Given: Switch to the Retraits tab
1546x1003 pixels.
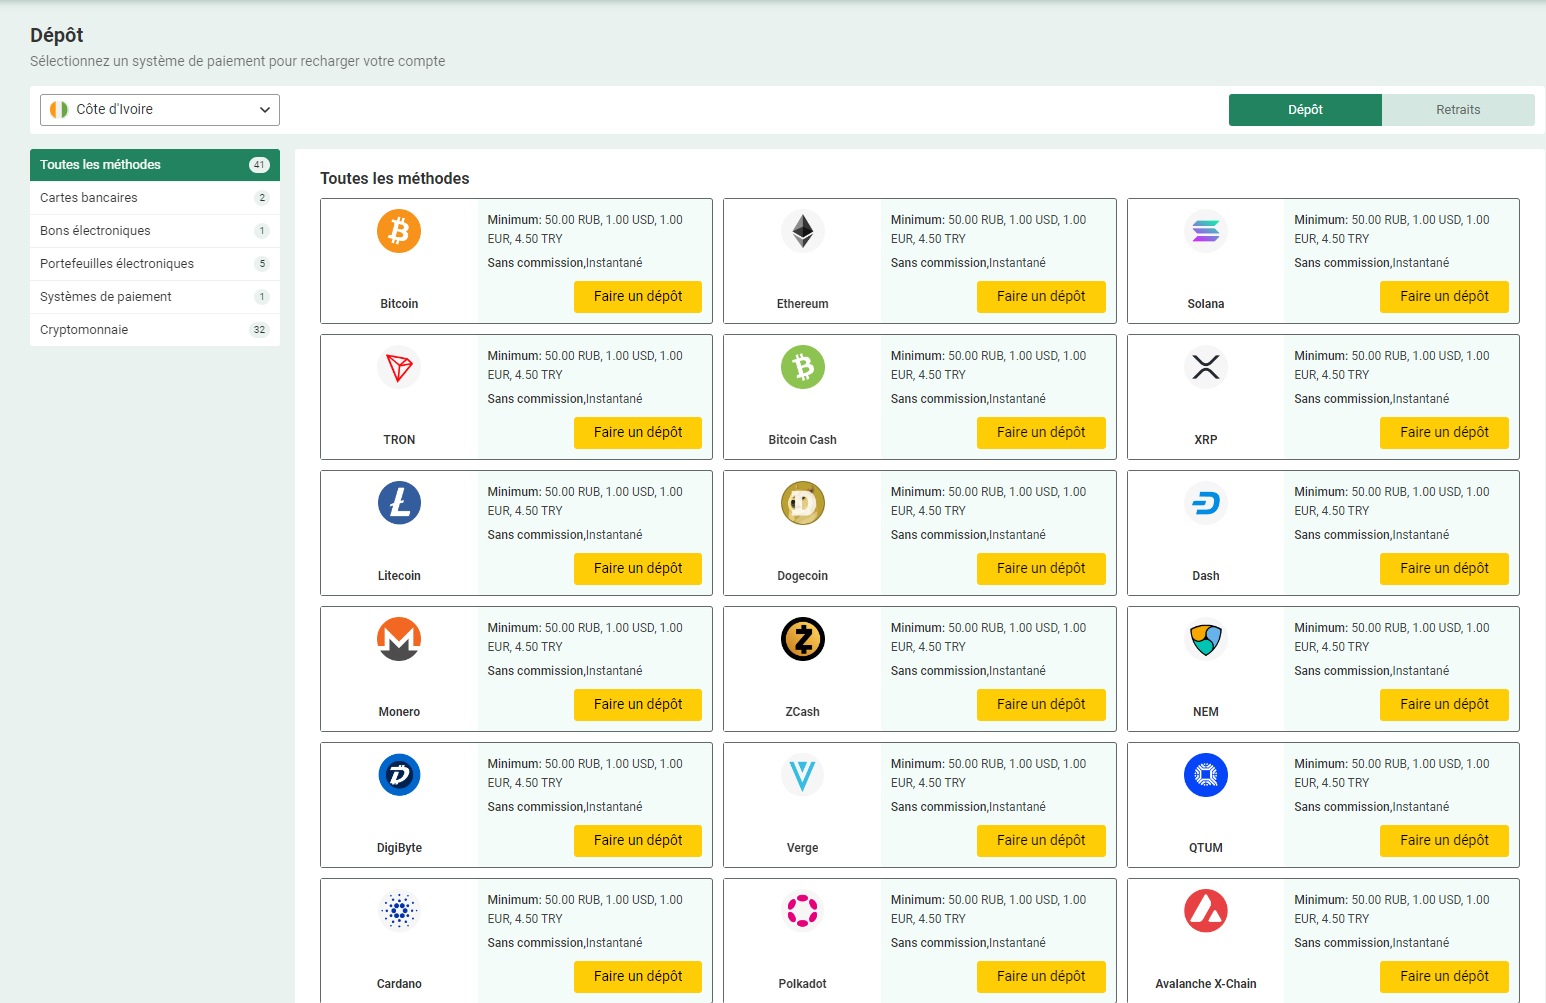Looking at the screenshot, I should [1457, 110].
